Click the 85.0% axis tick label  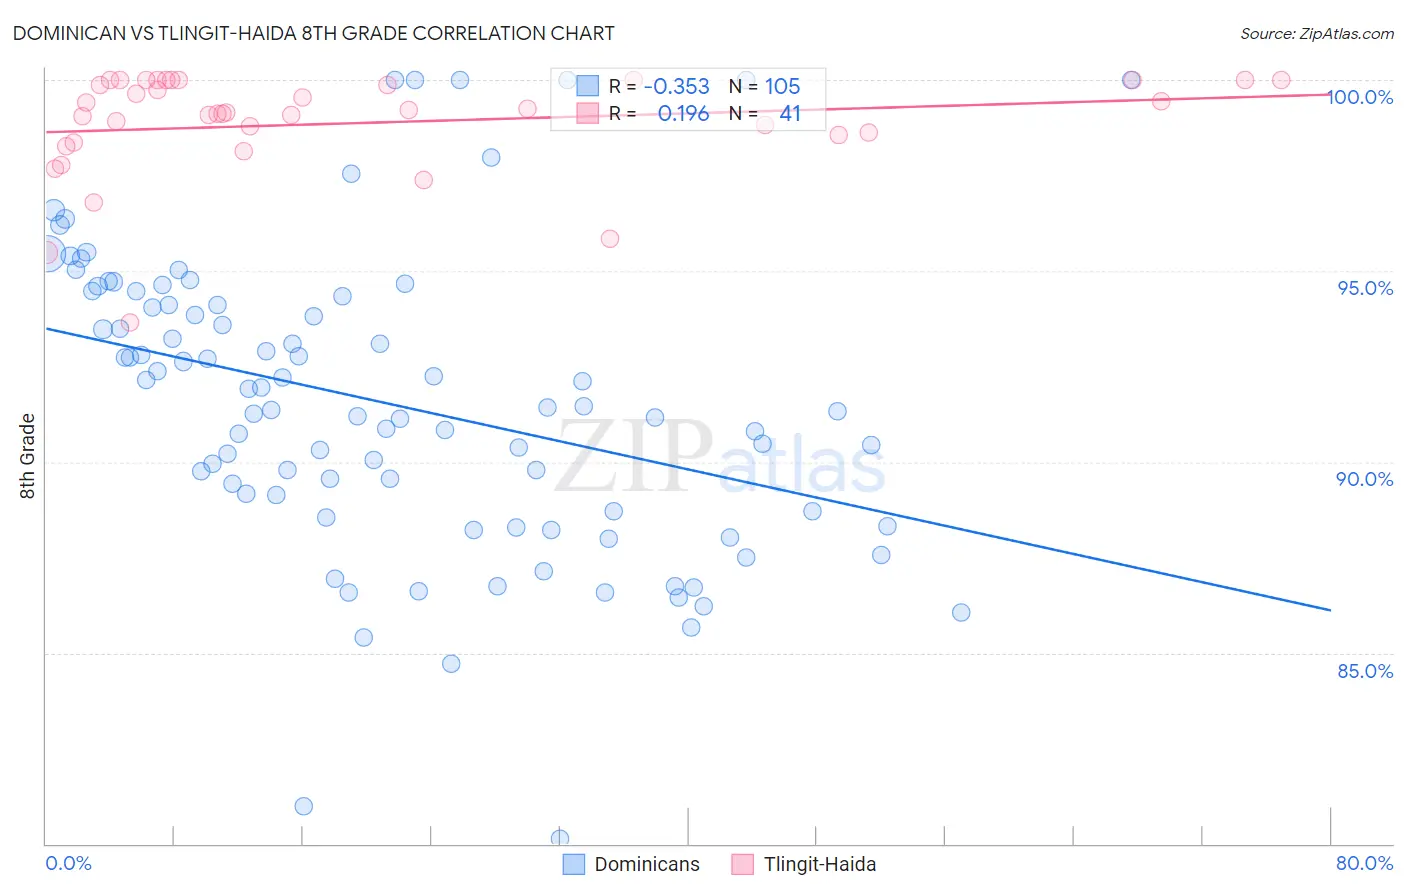click(1365, 671)
